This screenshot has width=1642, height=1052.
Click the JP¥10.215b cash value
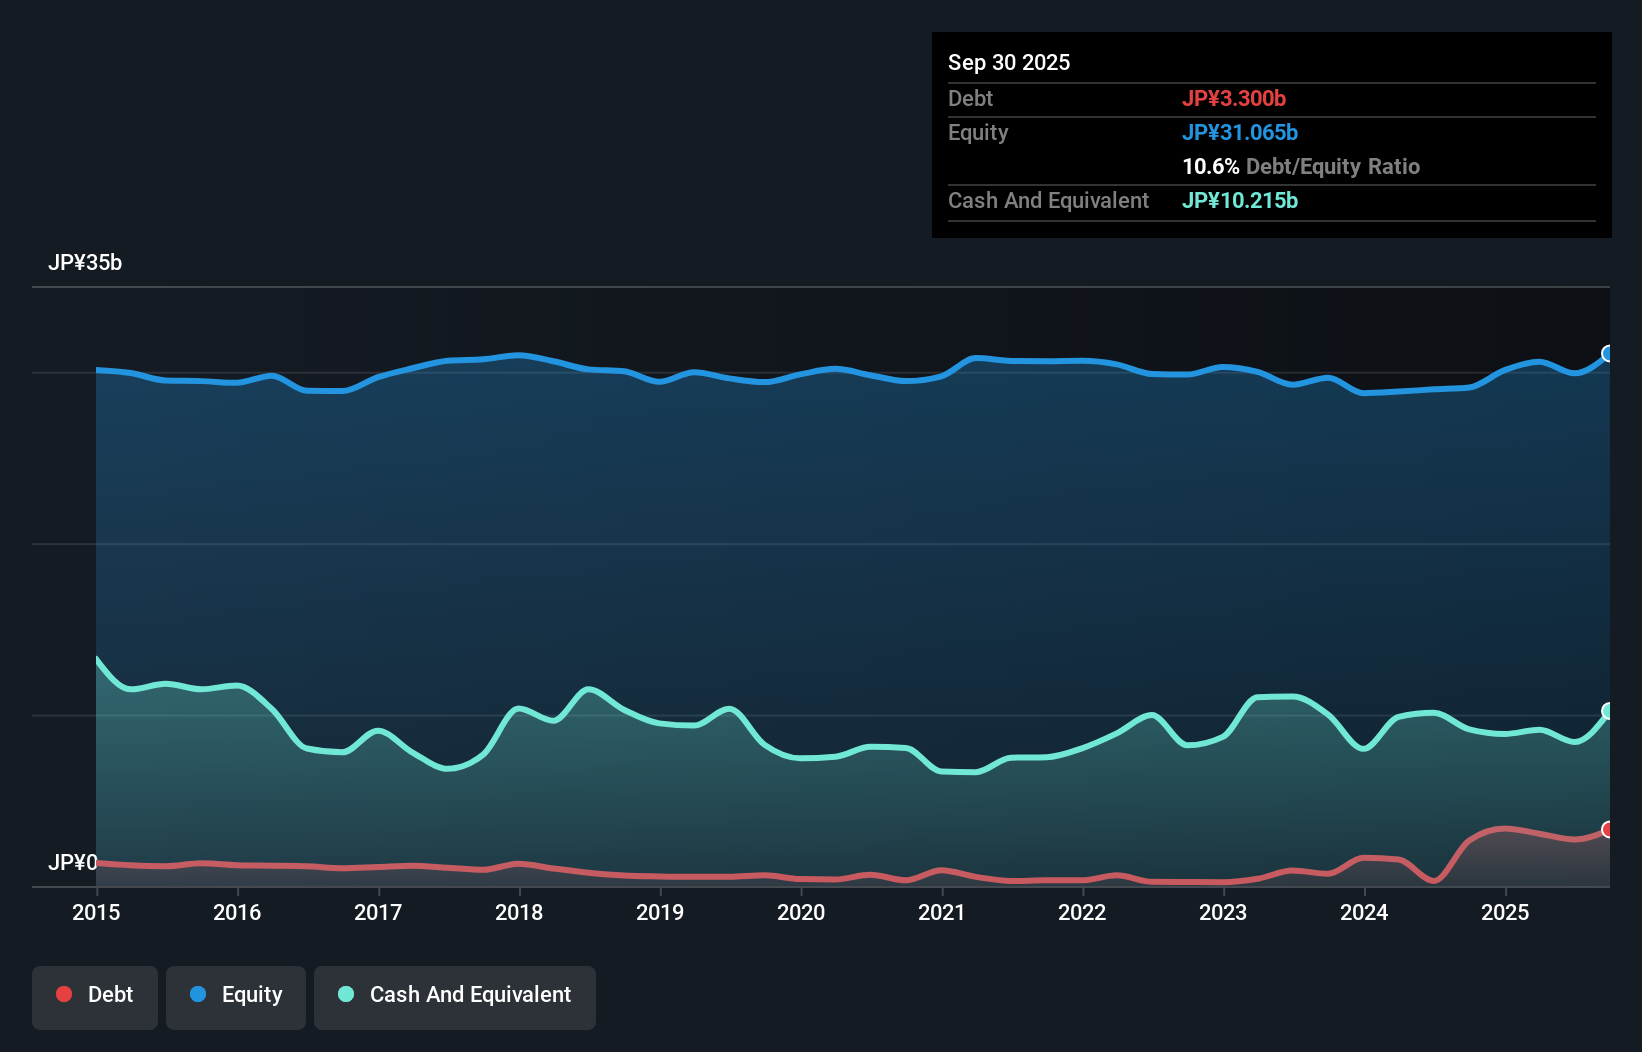coord(1240,200)
